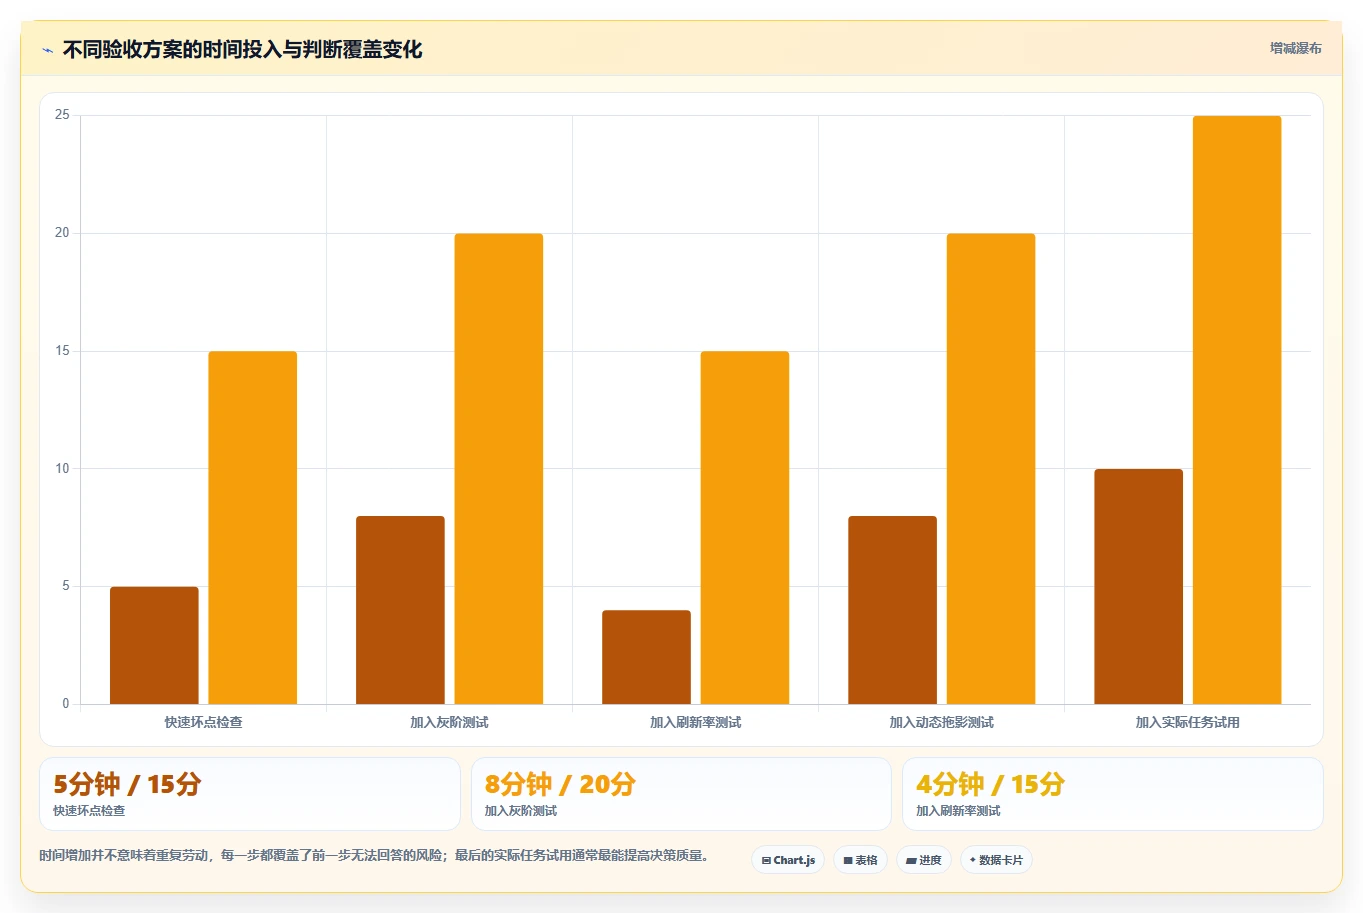Viewport: 1363px width, 913px height.
Task: Click the y-axis value 20
Action: pos(62,233)
